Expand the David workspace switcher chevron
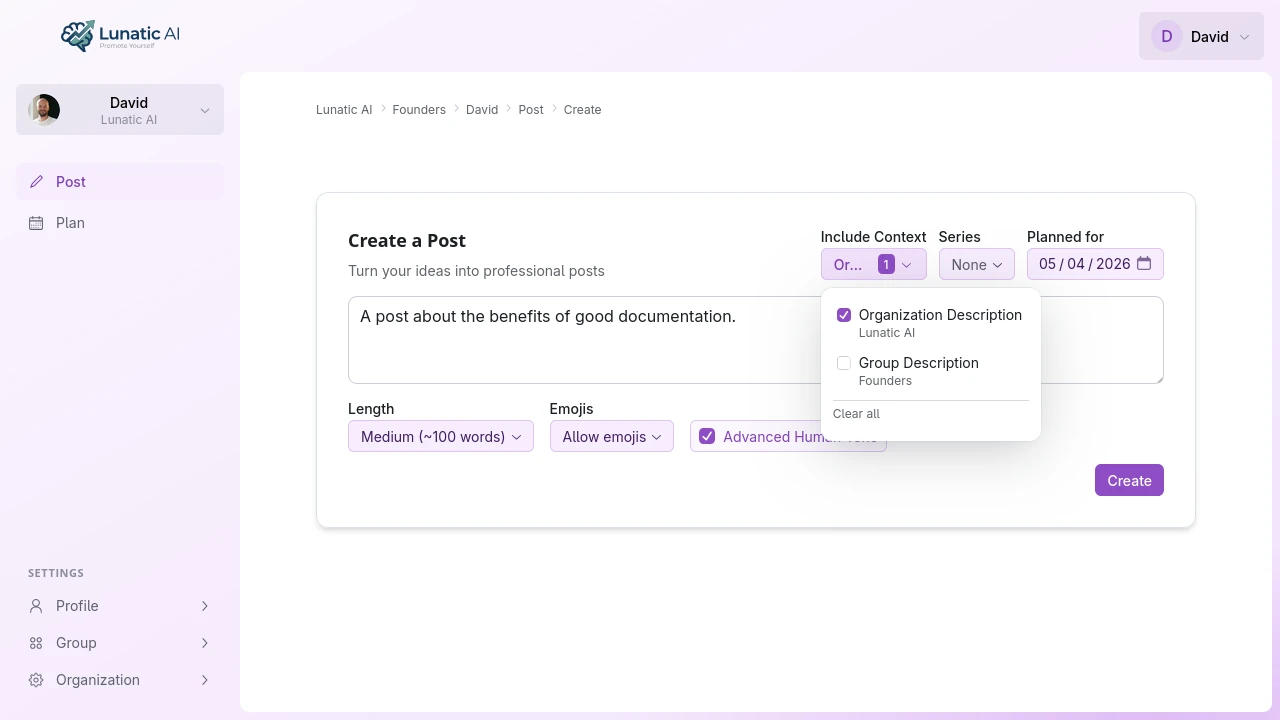The height and width of the screenshot is (720, 1280). point(205,110)
